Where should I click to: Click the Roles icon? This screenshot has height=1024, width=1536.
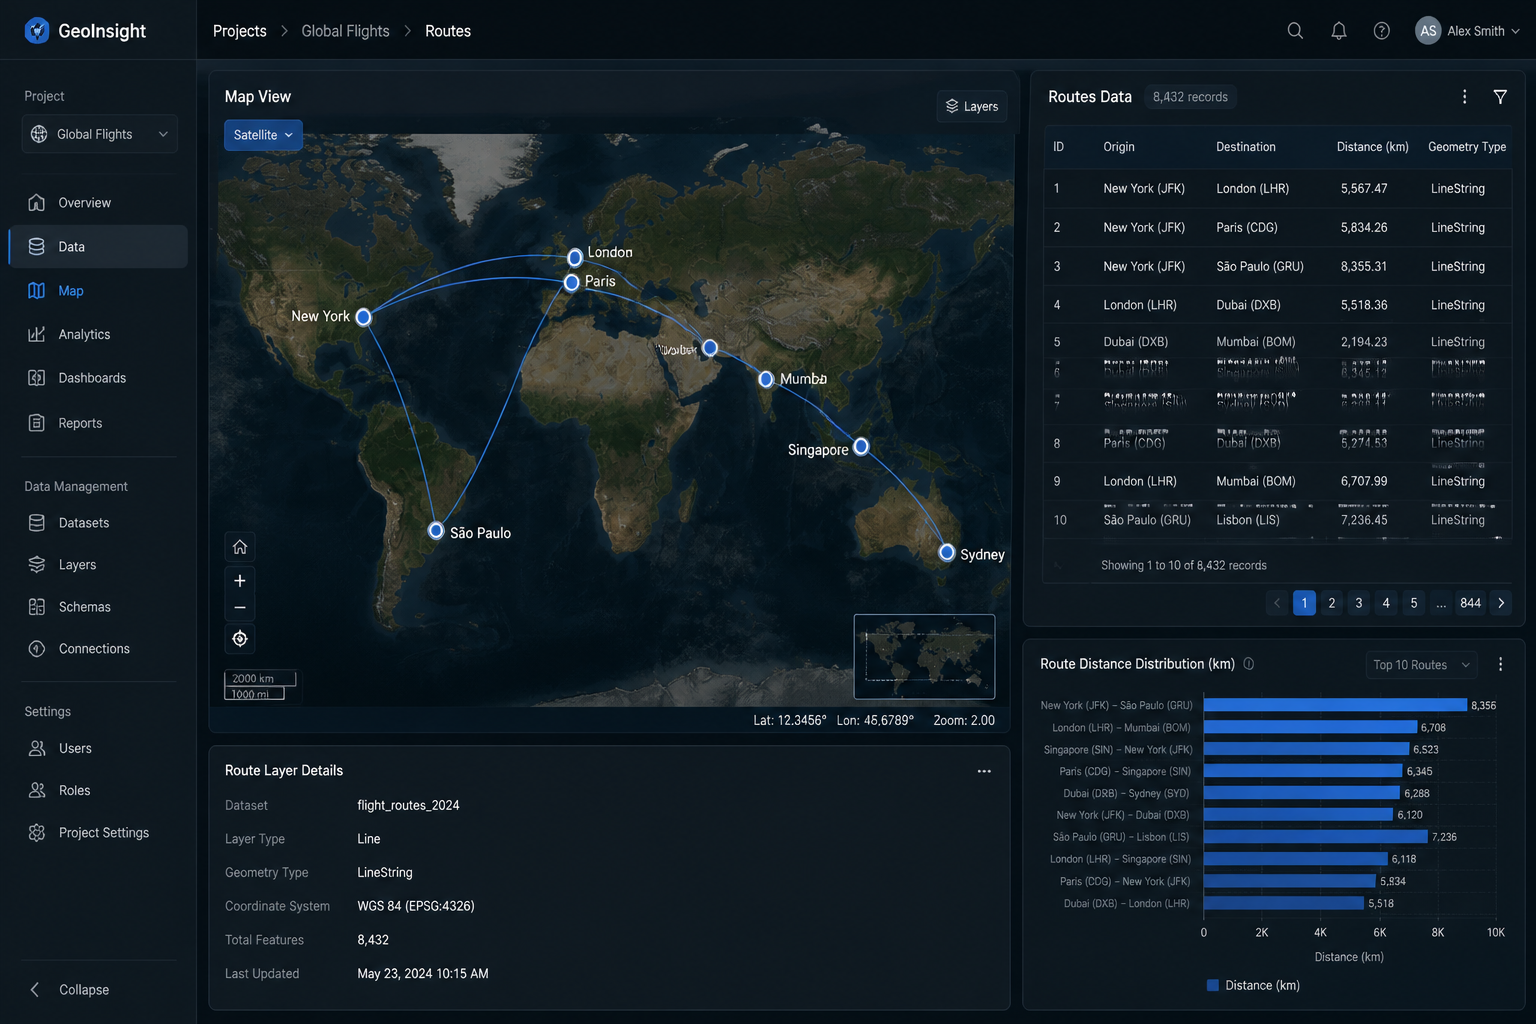37,791
